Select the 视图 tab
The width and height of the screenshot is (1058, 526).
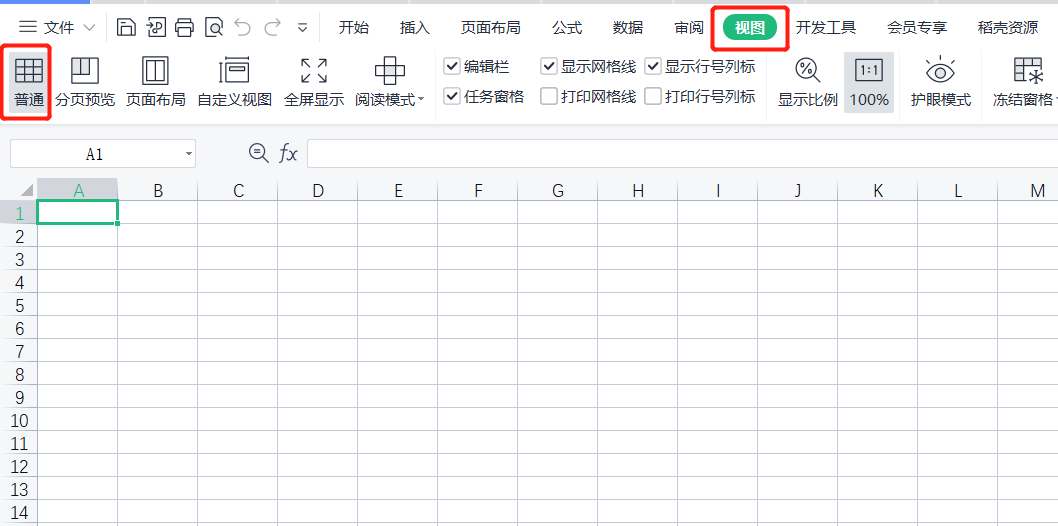coord(750,28)
